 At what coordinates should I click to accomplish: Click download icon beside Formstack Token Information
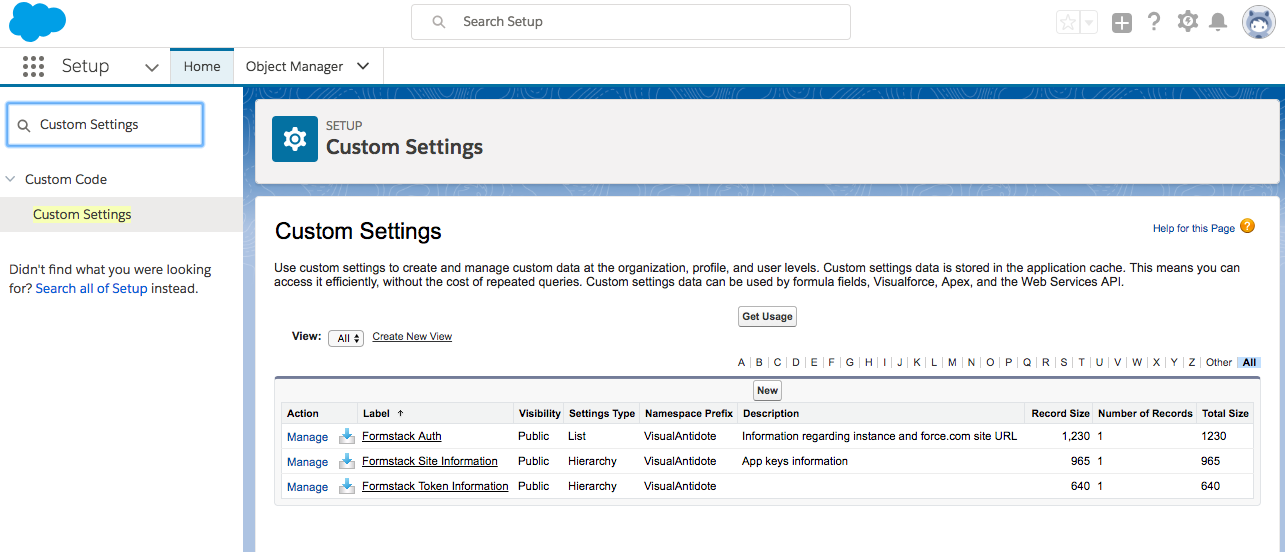[347, 487]
